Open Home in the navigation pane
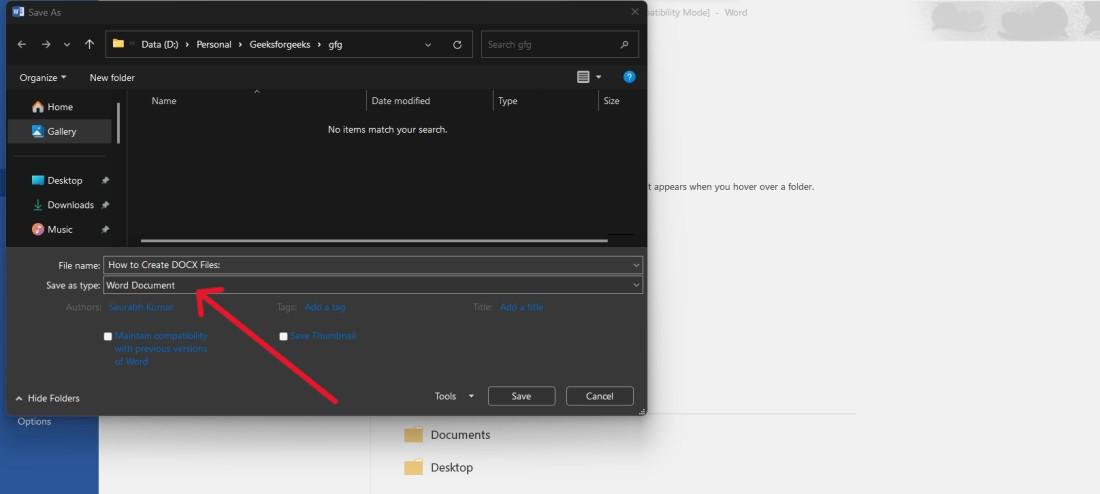The width and height of the screenshot is (1100, 494). coord(60,107)
